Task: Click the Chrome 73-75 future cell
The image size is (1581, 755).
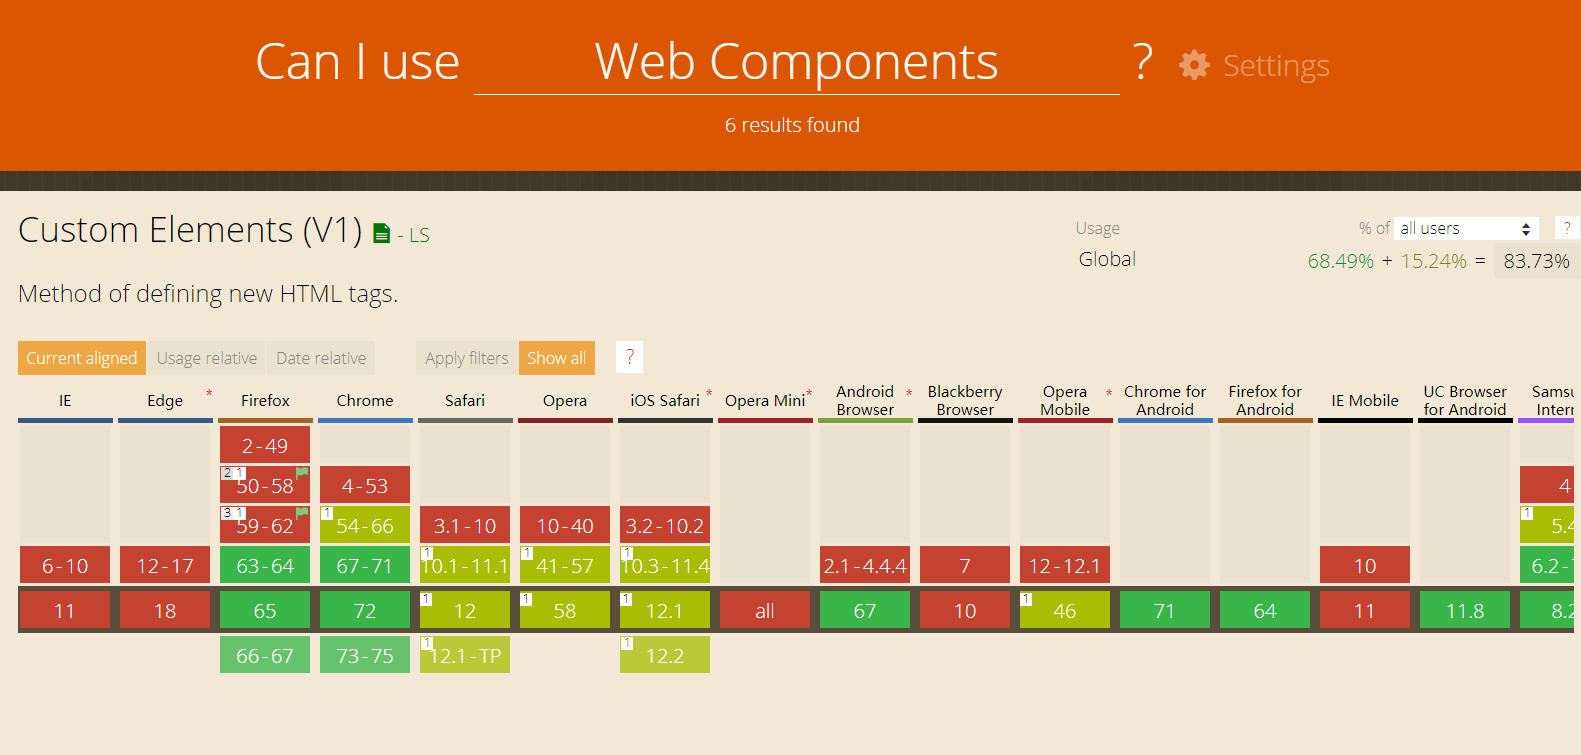Action: [365, 655]
